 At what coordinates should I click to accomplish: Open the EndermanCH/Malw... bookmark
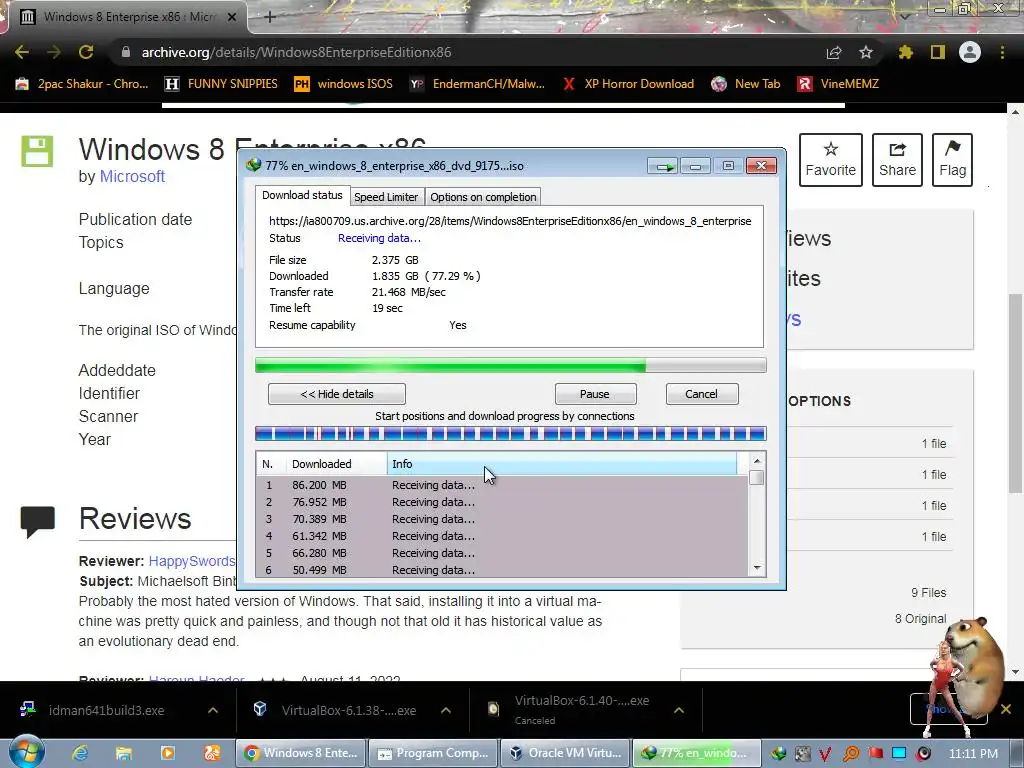[x=477, y=84]
